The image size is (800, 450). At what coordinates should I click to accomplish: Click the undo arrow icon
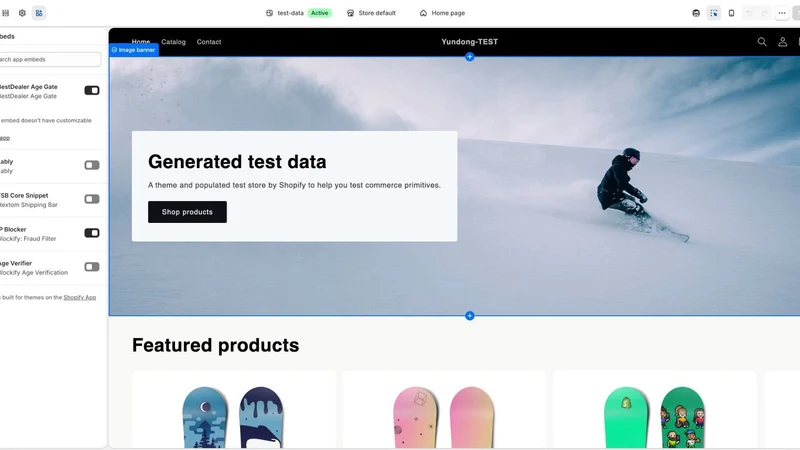point(748,13)
